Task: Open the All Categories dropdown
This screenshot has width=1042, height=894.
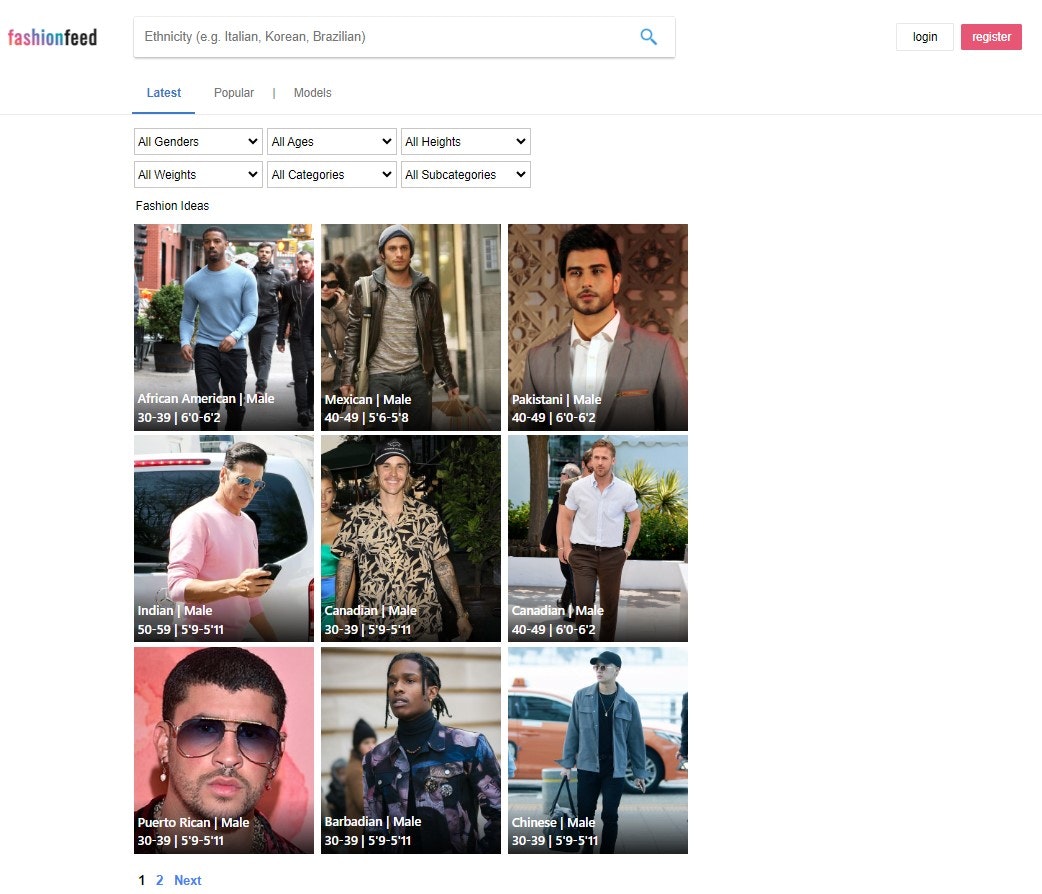Action: click(x=331, y=174)
